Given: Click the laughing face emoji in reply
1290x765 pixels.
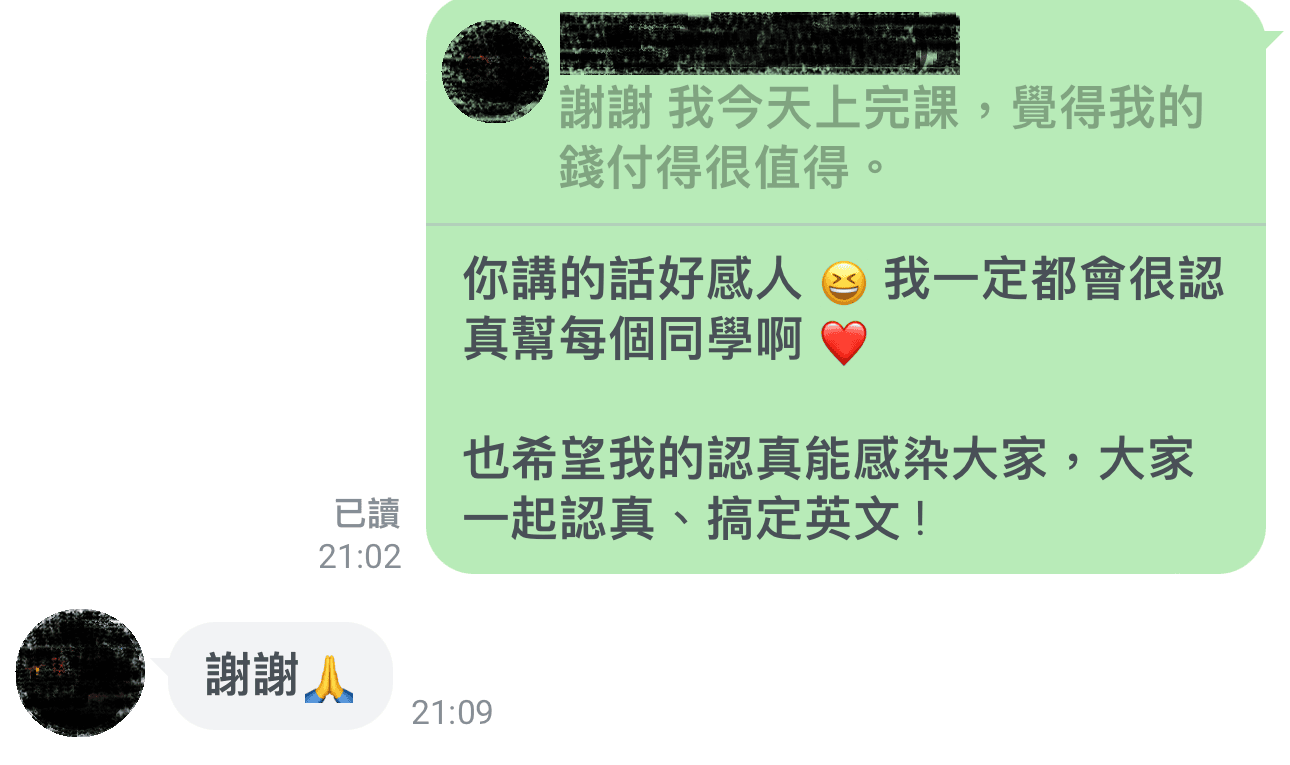Looking at the screenshot, I should point(843,283).
